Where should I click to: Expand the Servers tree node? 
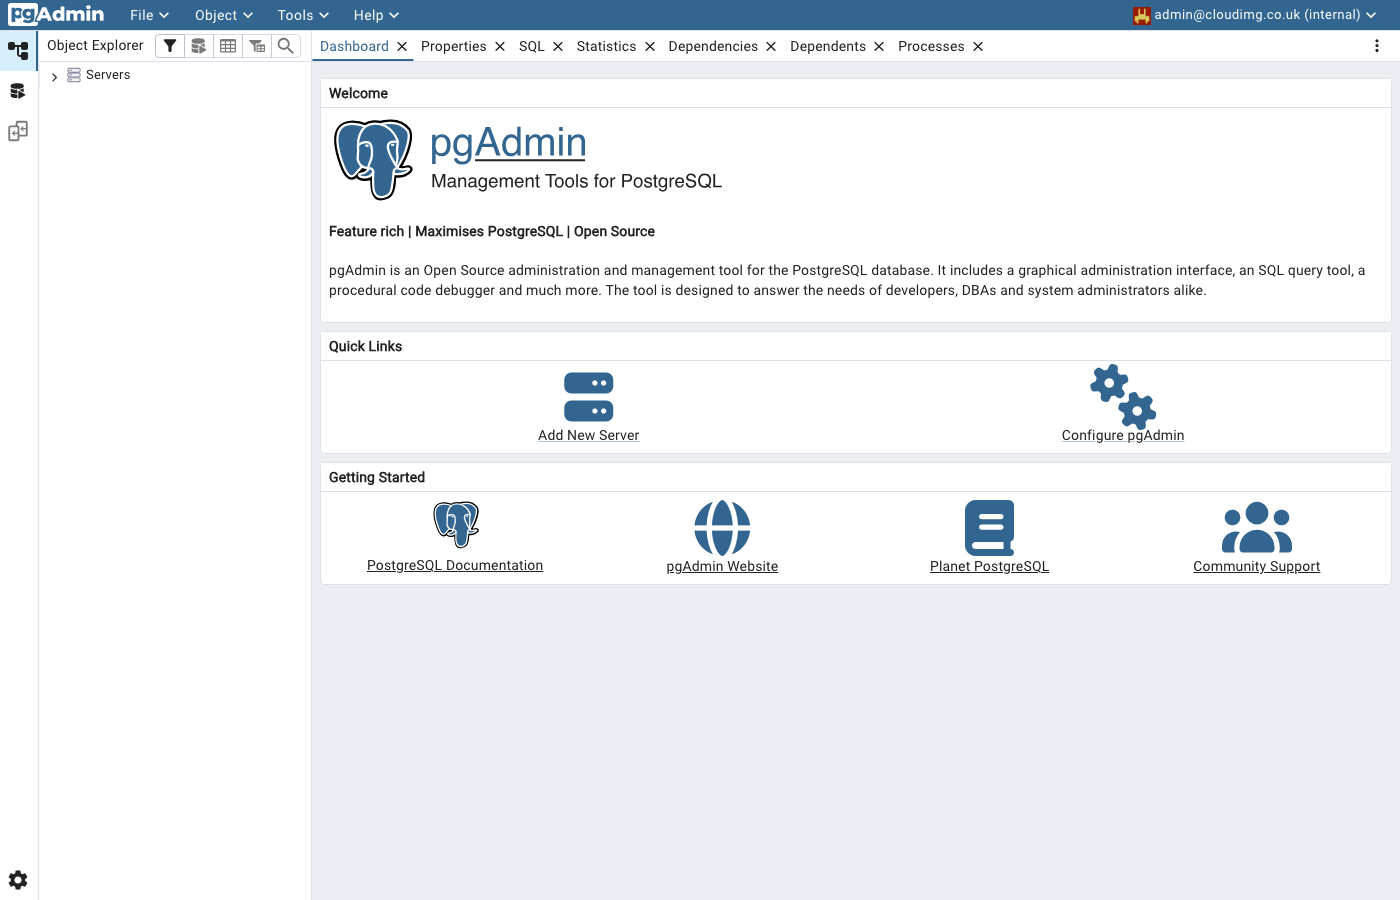tap(54, 74)
